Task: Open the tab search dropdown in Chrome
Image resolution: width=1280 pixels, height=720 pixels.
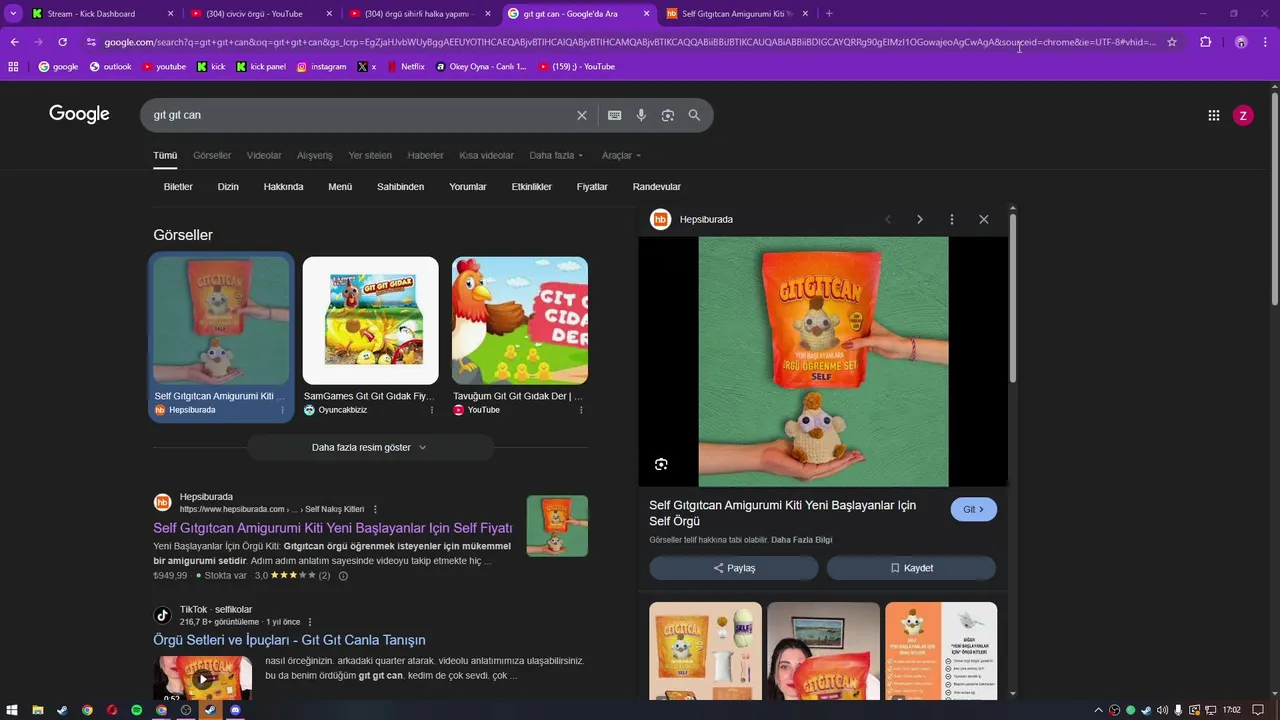Action: pos(13,14)
